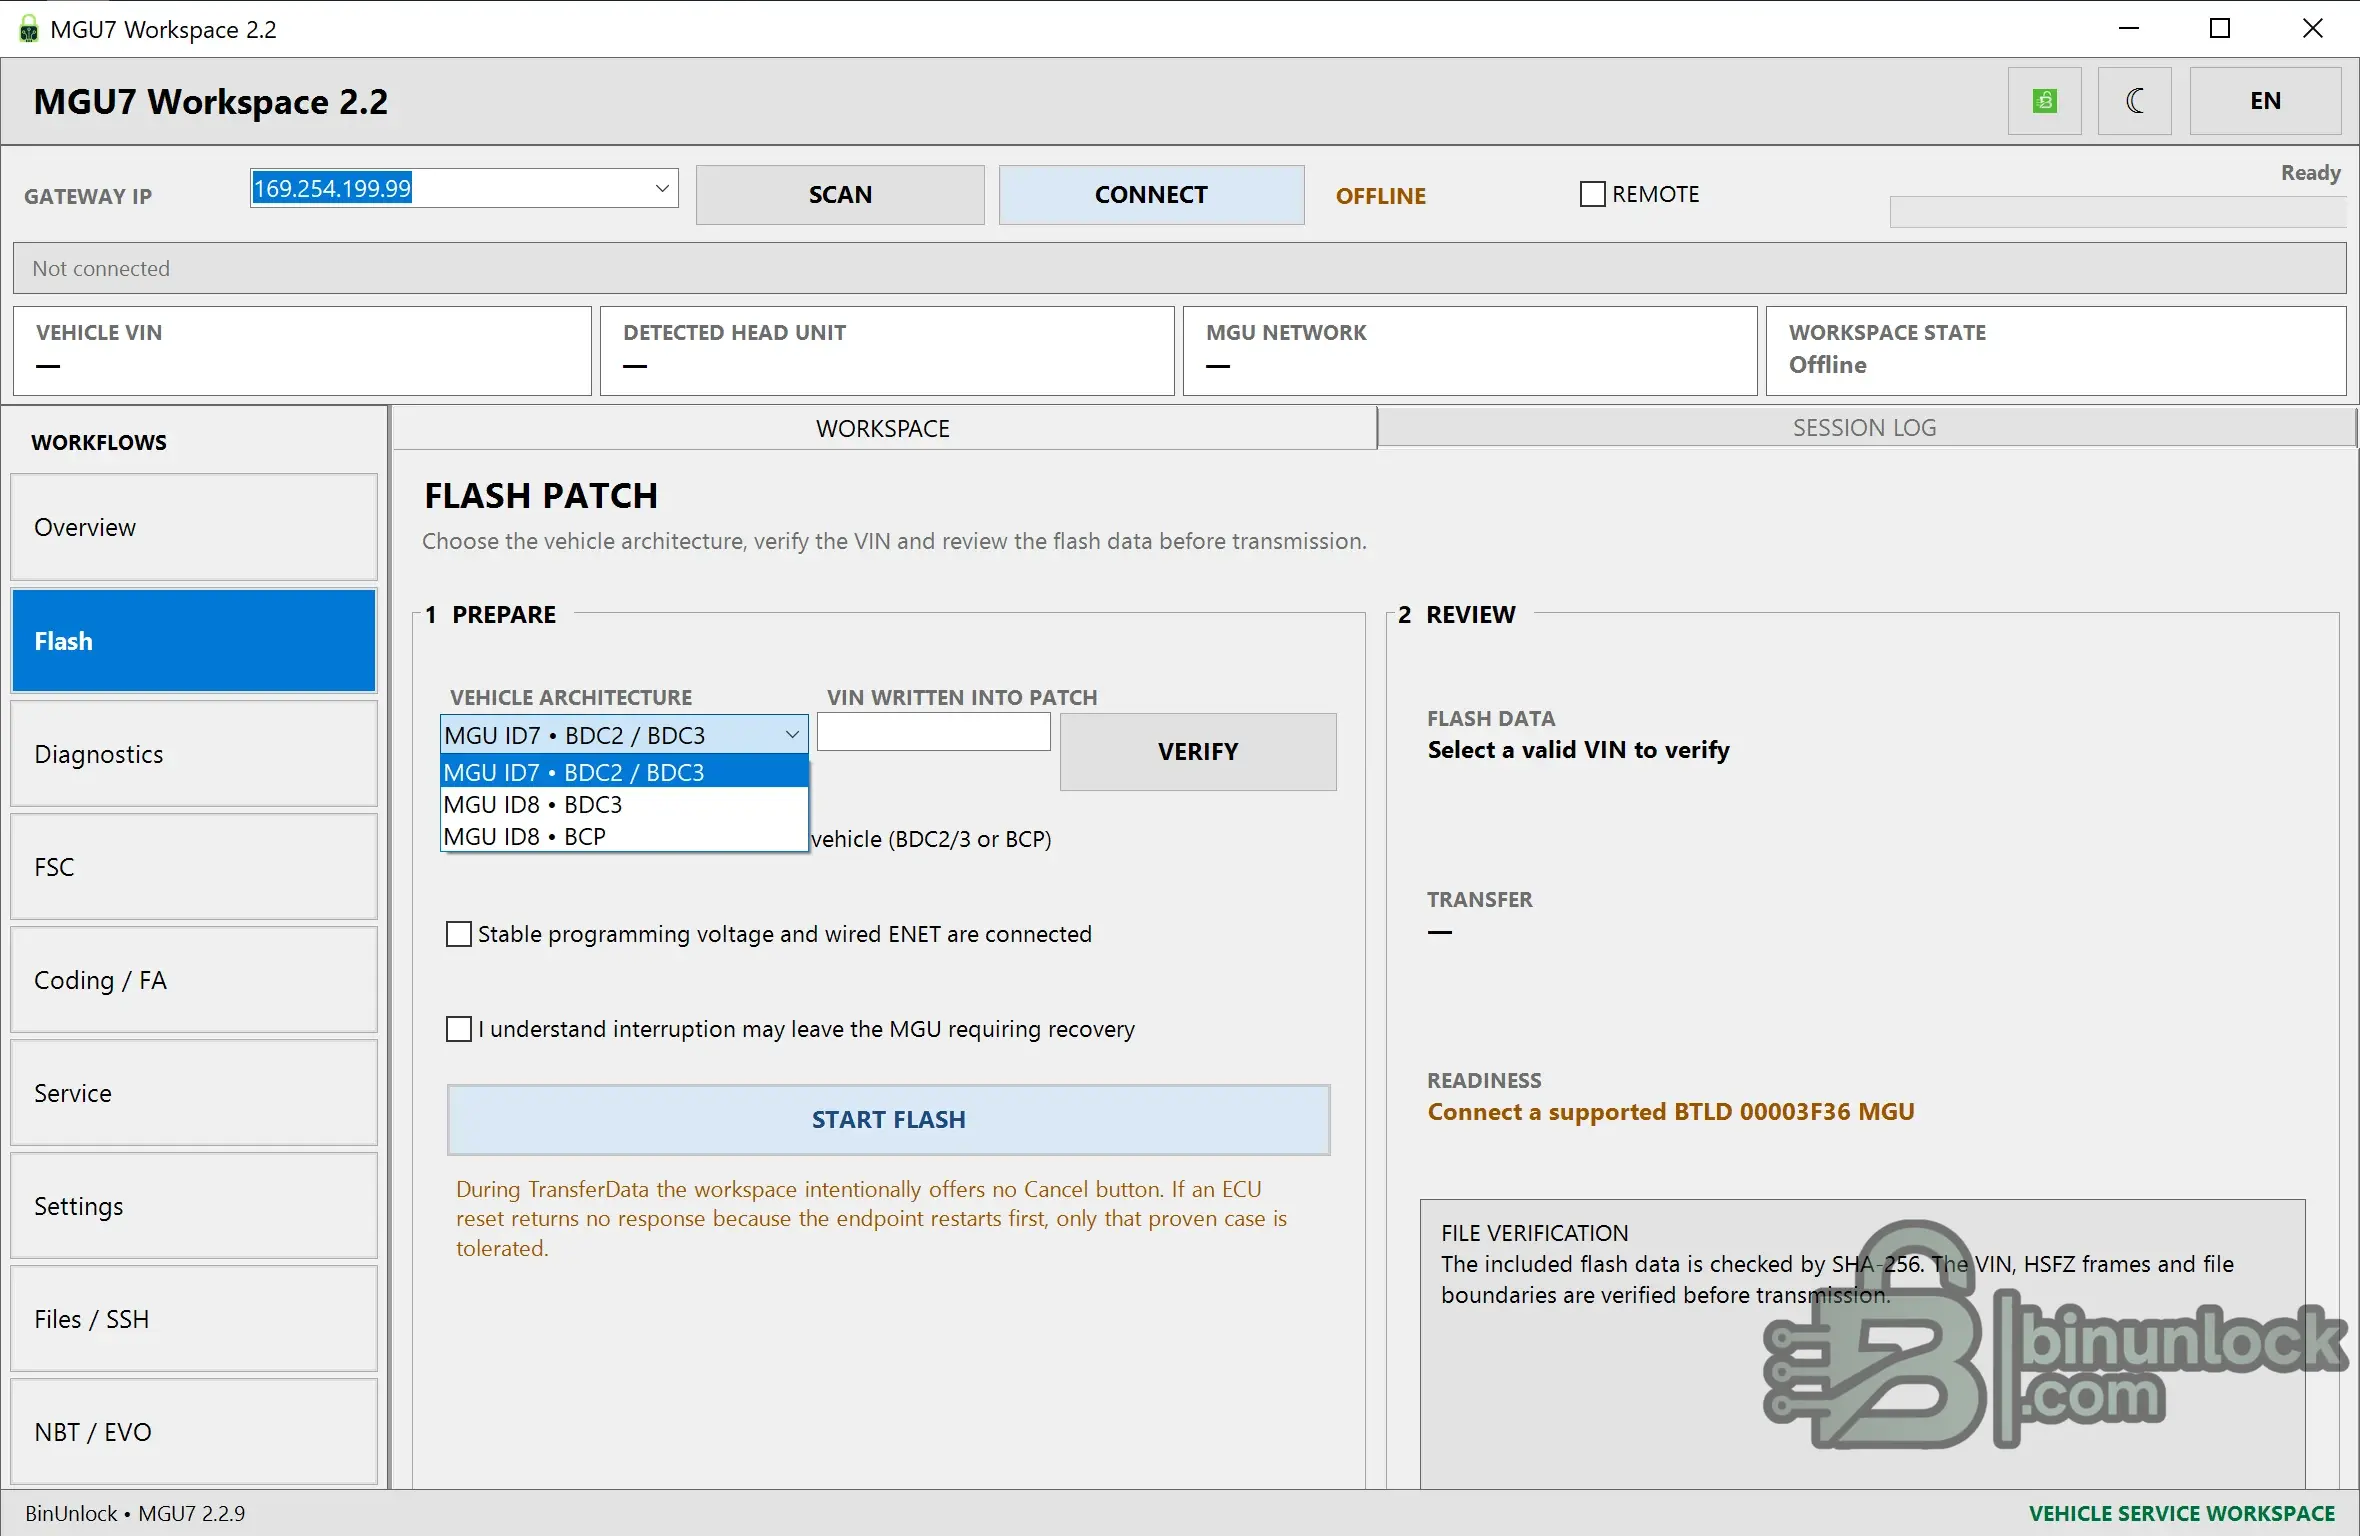2360x1536 pixels.
Task: Toggle dark mode moon icon
Action: coord(2134,101)
